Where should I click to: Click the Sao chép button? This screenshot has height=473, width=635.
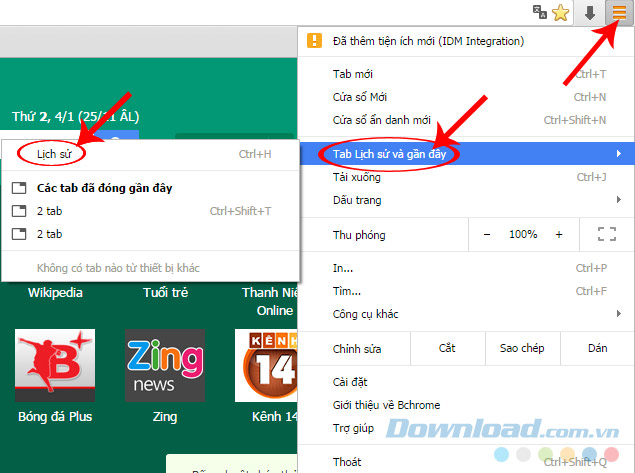click(x=522, y=348)
